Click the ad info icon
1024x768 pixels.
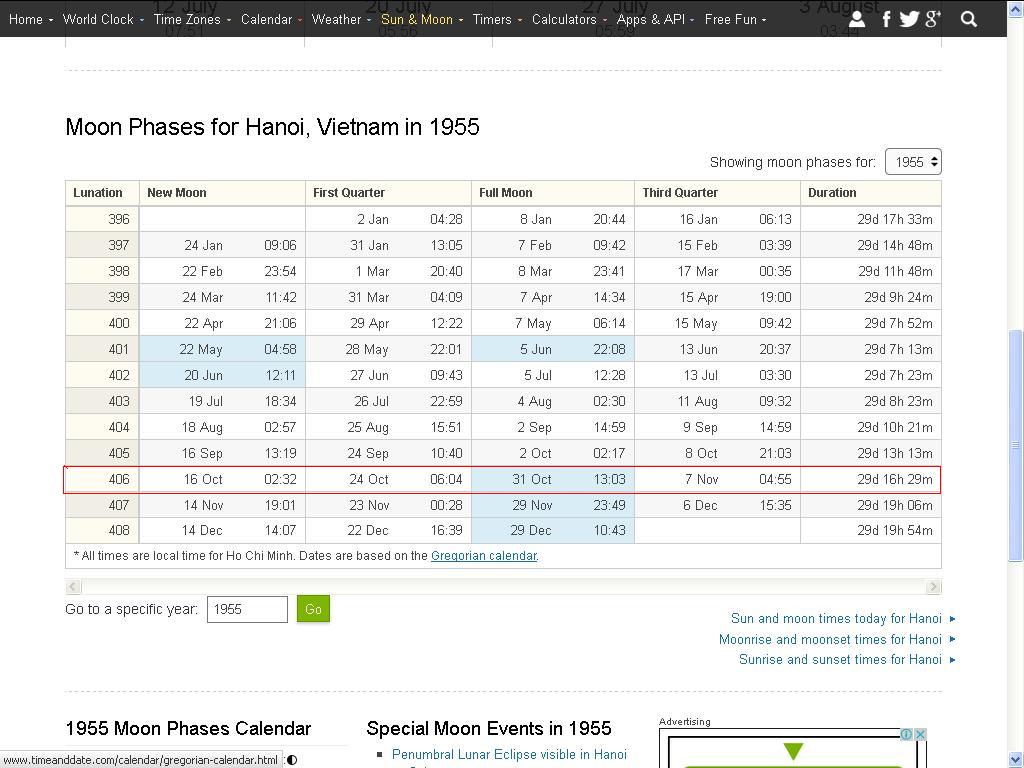pyautogui.click(x=906, y=735)
